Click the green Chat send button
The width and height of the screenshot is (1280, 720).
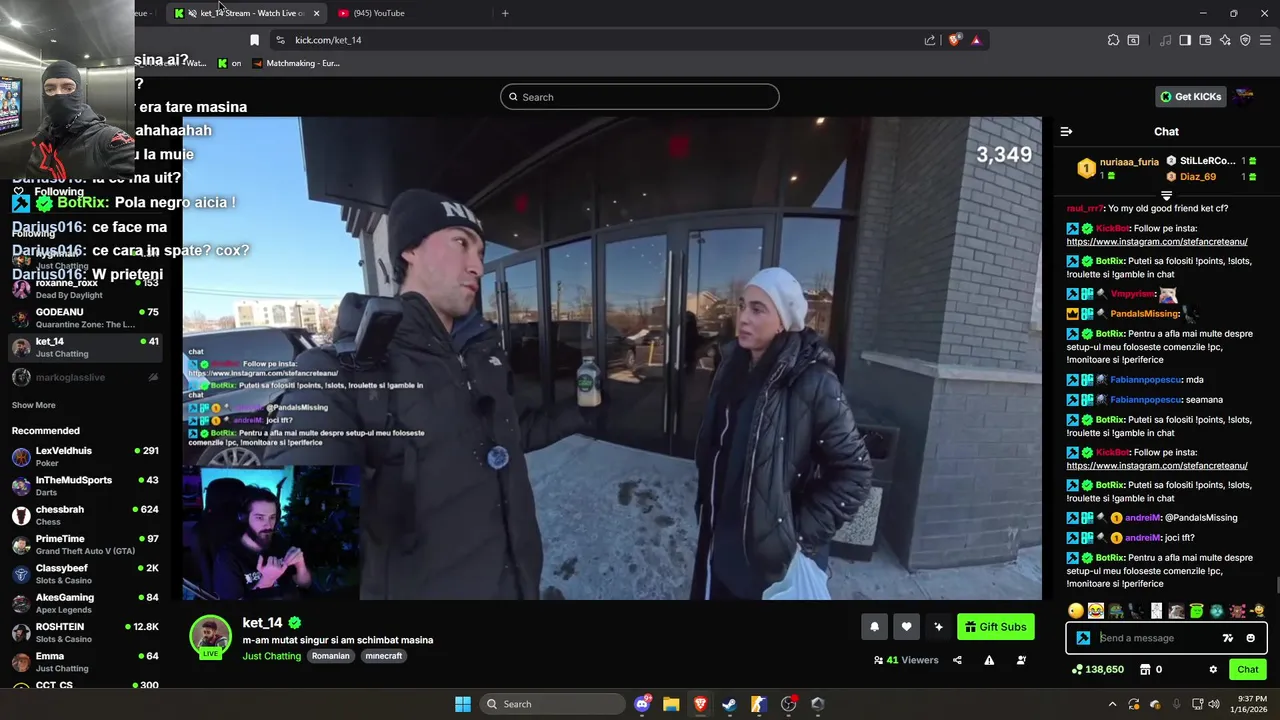1248,670
